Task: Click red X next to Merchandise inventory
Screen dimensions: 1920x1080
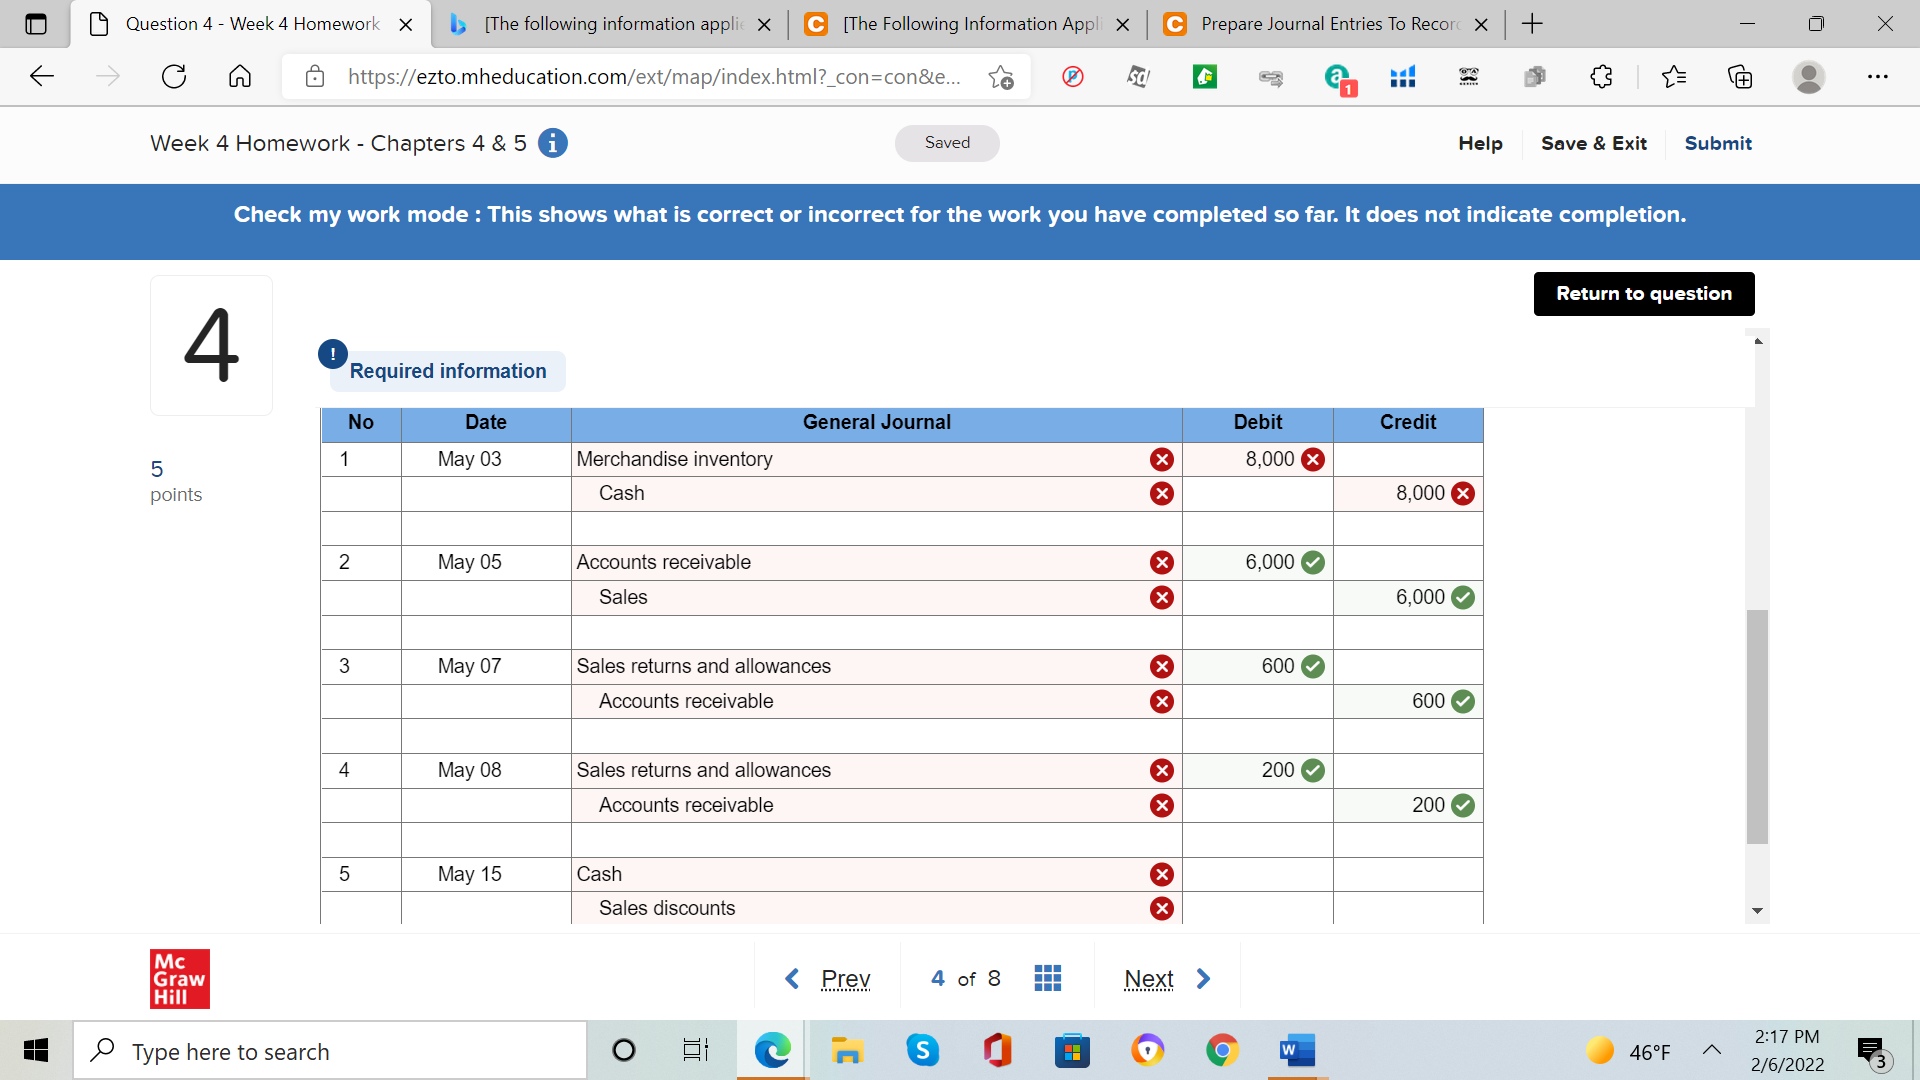Action: (x=1161, y=459)
